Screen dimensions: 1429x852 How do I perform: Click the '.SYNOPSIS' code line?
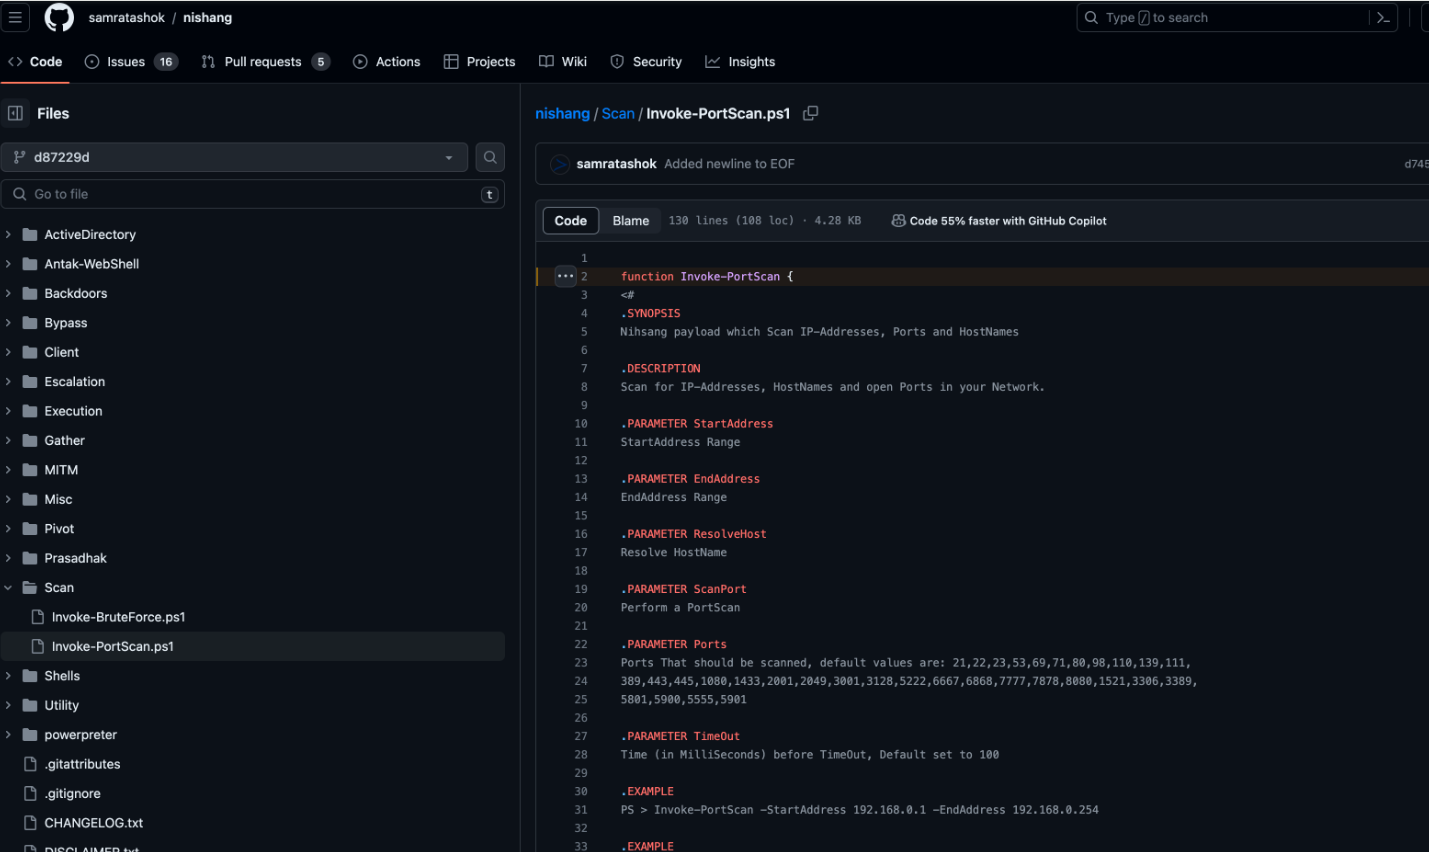click(x=650, y=314)
